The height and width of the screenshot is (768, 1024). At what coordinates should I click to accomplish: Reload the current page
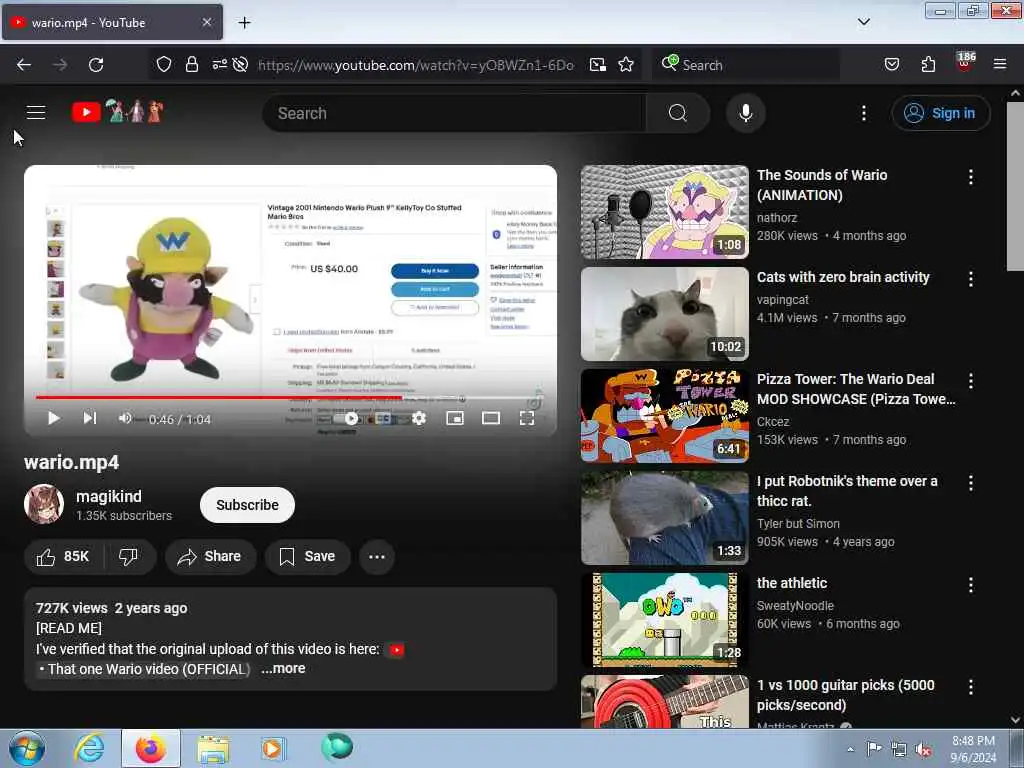pyautogui.click(x=96, y=65)
